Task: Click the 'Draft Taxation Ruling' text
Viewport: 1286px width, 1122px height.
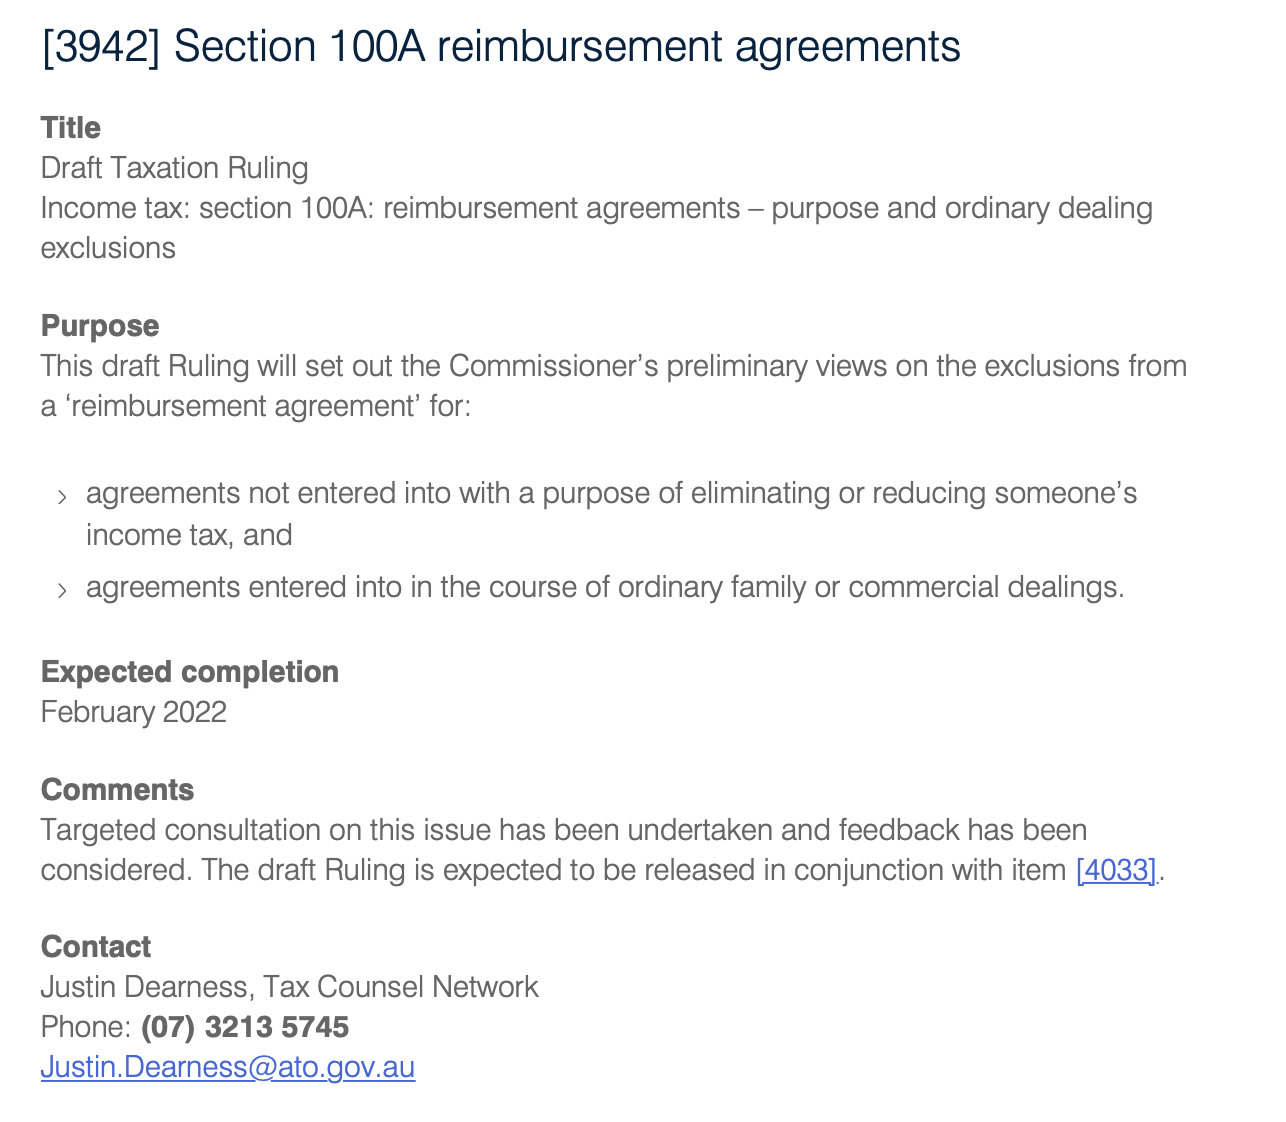Action: (x=175, y=168)
